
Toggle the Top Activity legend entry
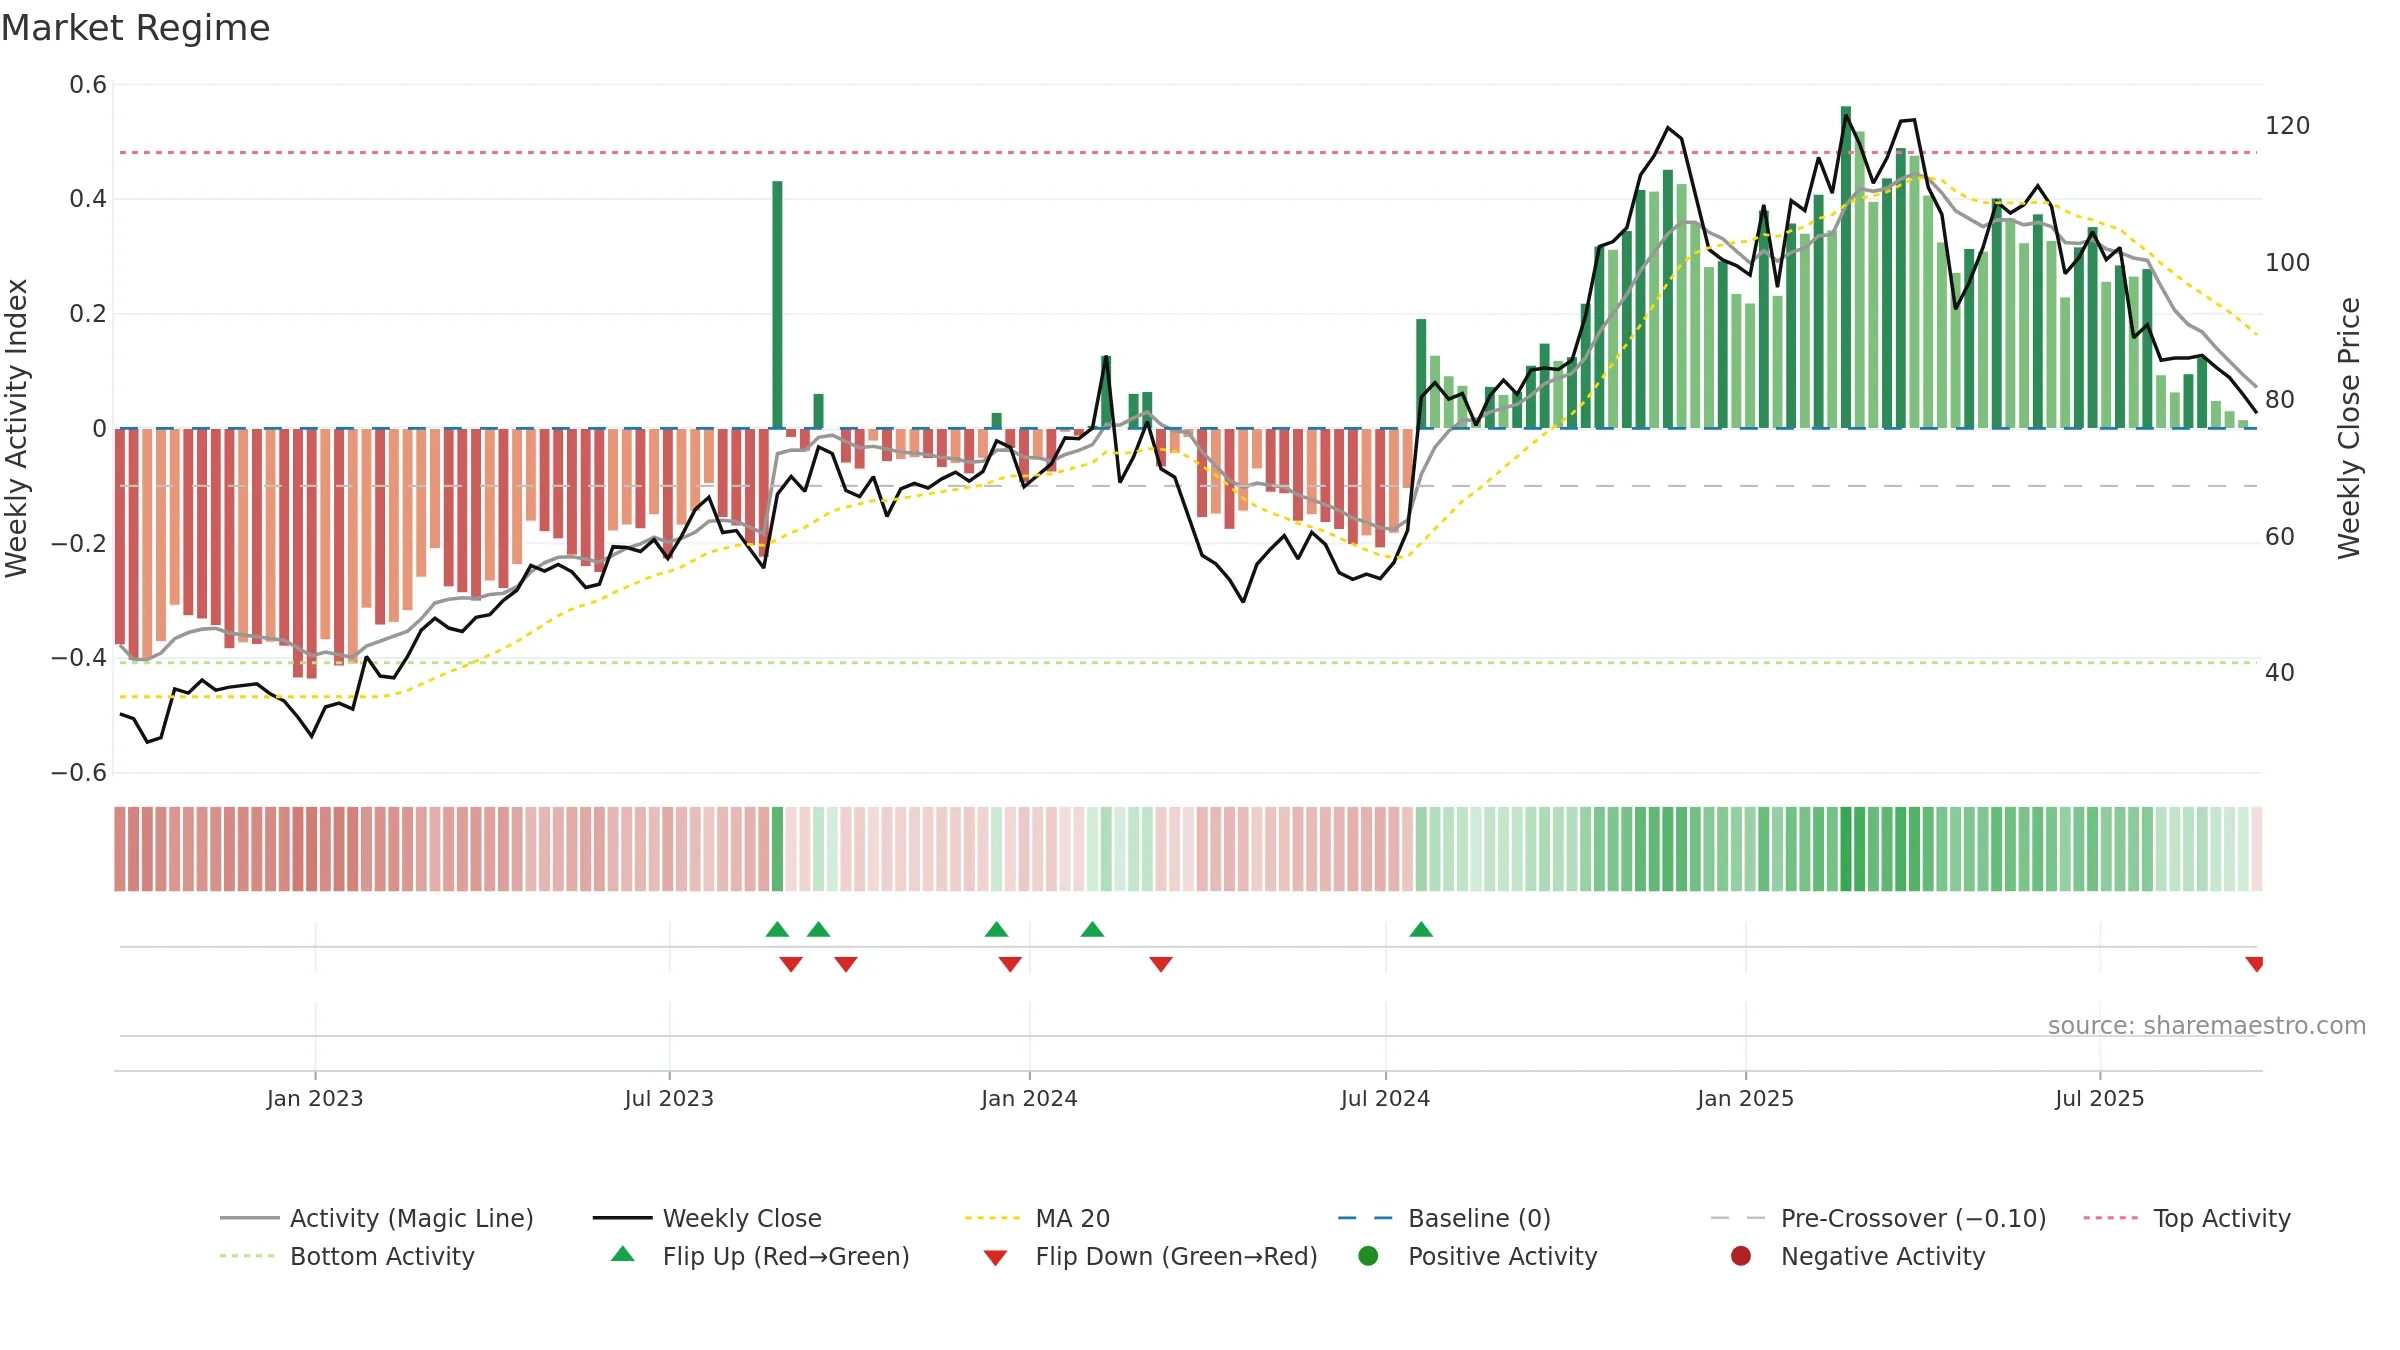[2187, 1218]
